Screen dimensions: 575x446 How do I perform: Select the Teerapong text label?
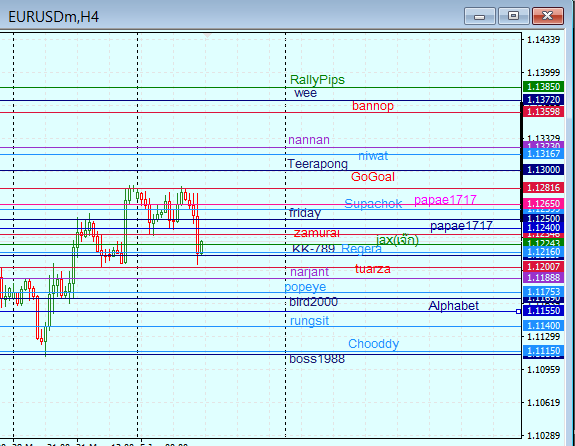click(318, 164)
